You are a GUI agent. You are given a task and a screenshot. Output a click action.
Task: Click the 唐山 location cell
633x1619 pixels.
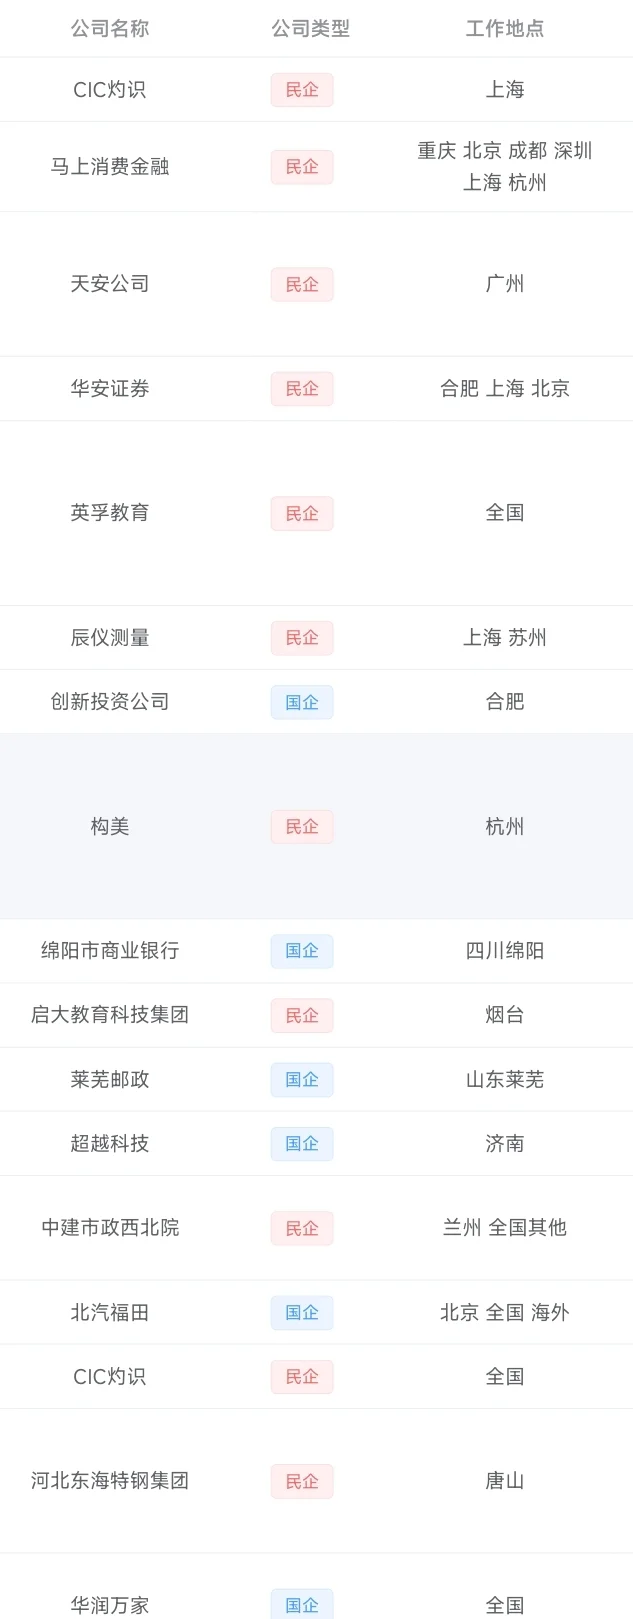[x=504, y=1481]
